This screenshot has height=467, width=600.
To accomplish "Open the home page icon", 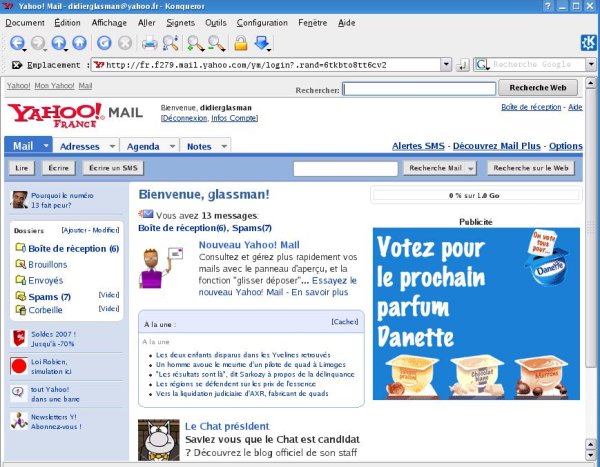I will click(80, 43).
